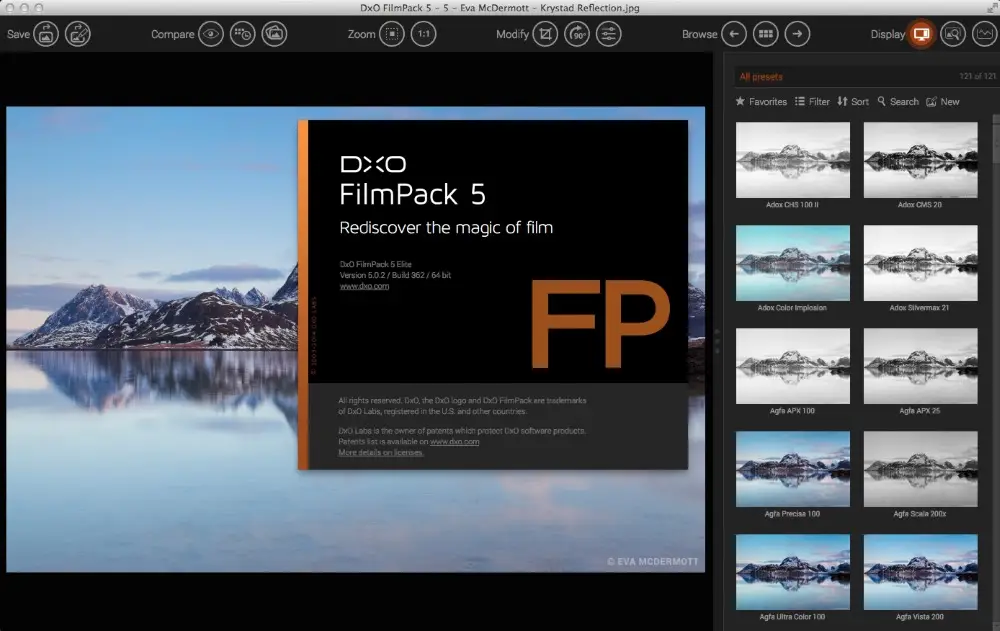Rotate the image 90 degrees
Image resolution: width=1000 pixels, height=631 pixels.
coord(577,34)
